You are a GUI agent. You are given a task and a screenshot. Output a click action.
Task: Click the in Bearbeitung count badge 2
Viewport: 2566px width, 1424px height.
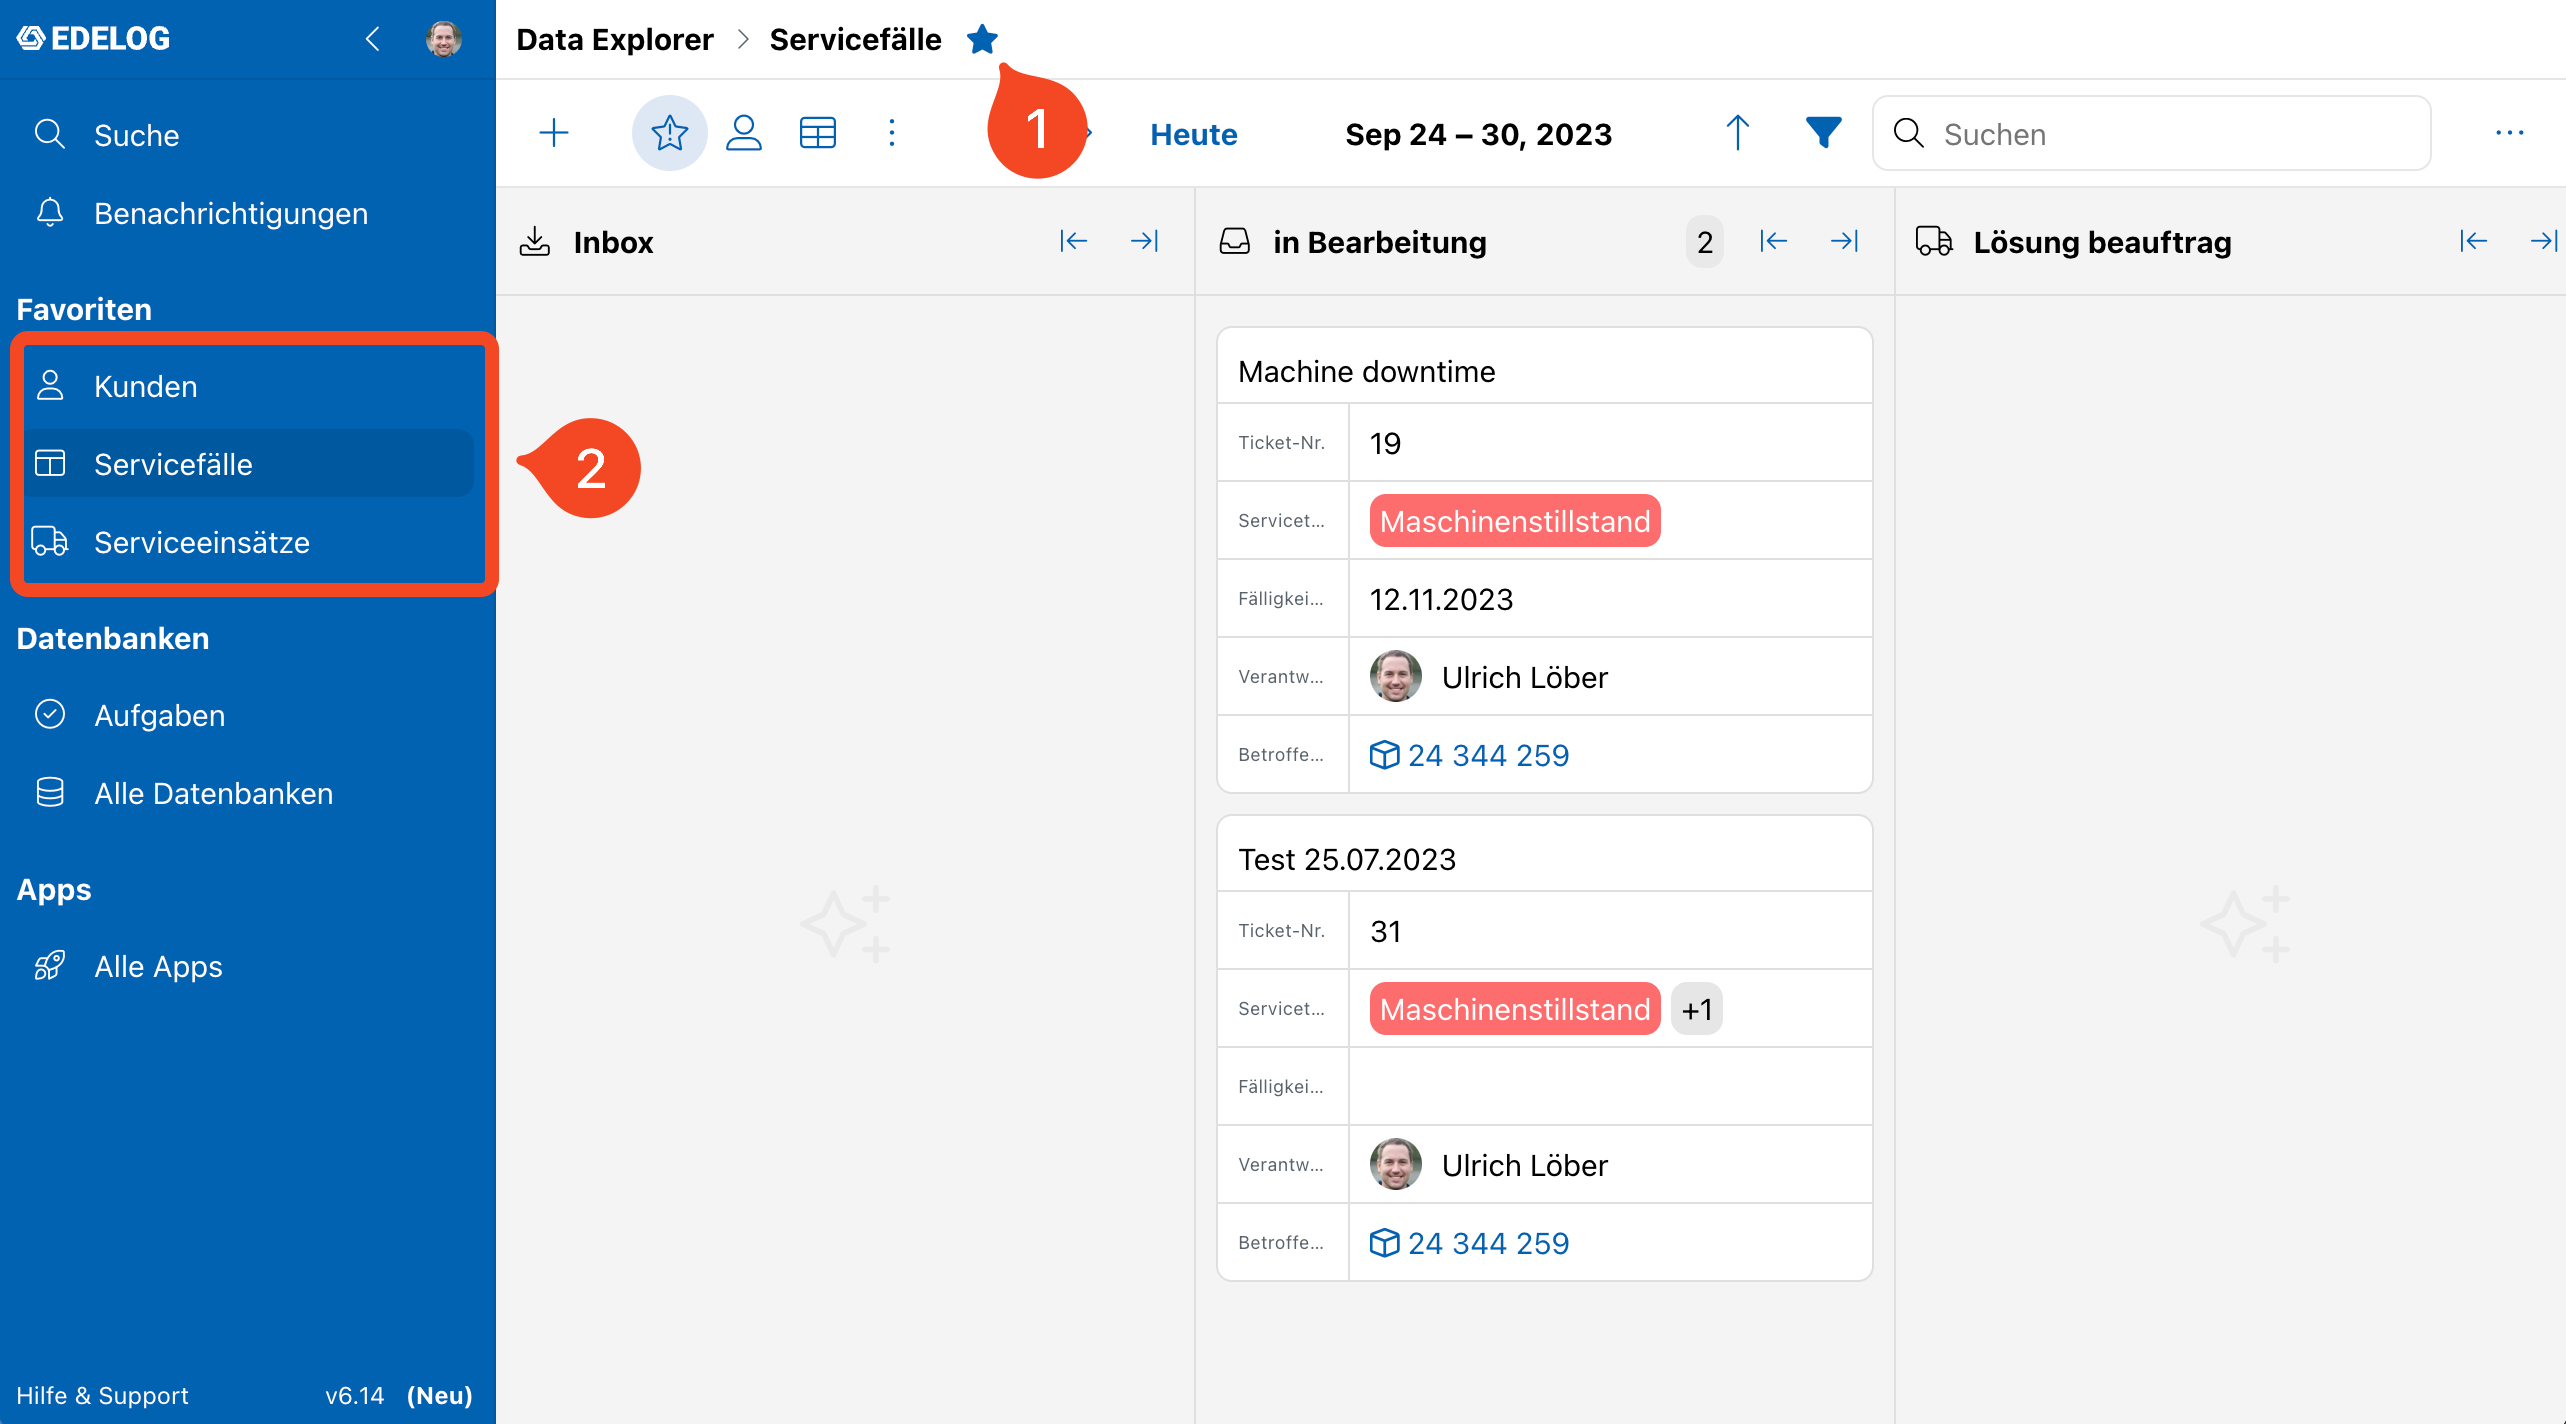point(1704,241)
